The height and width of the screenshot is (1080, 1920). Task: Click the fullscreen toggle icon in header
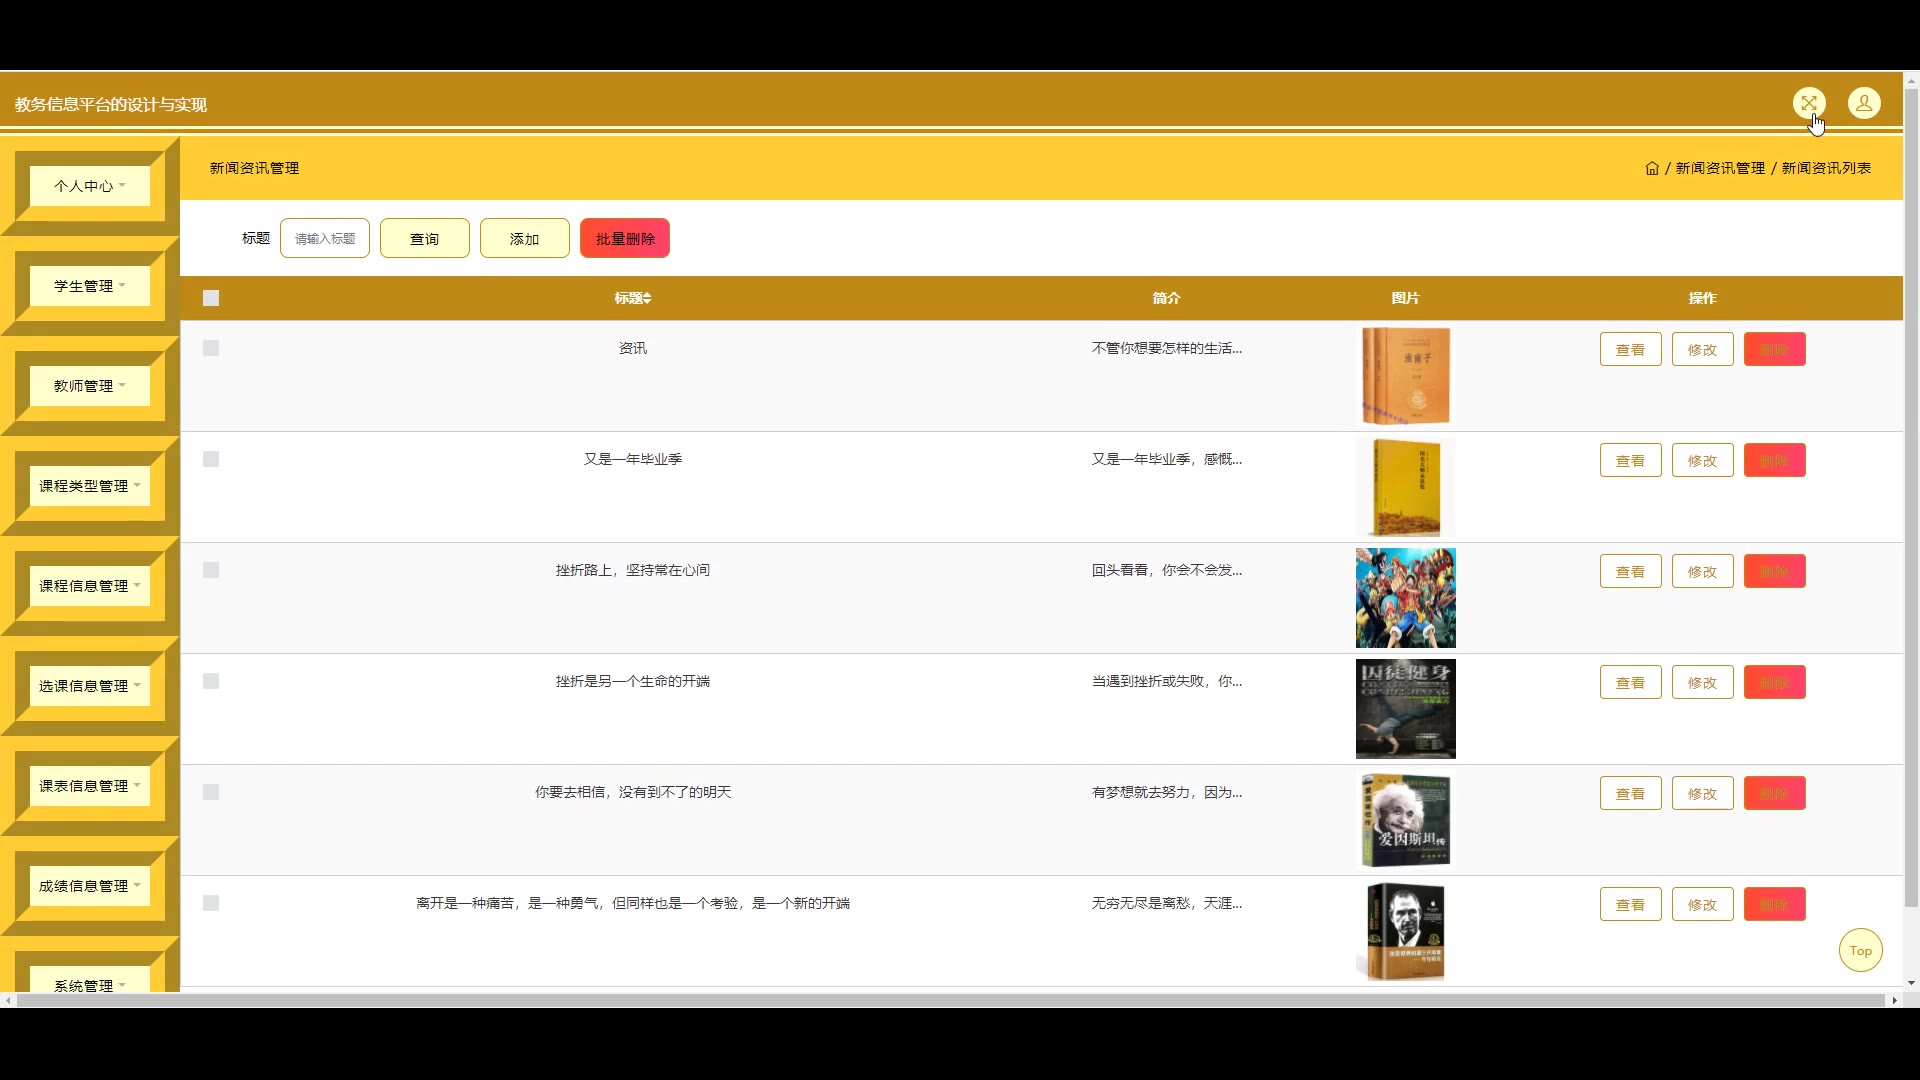coord(1808,103)
